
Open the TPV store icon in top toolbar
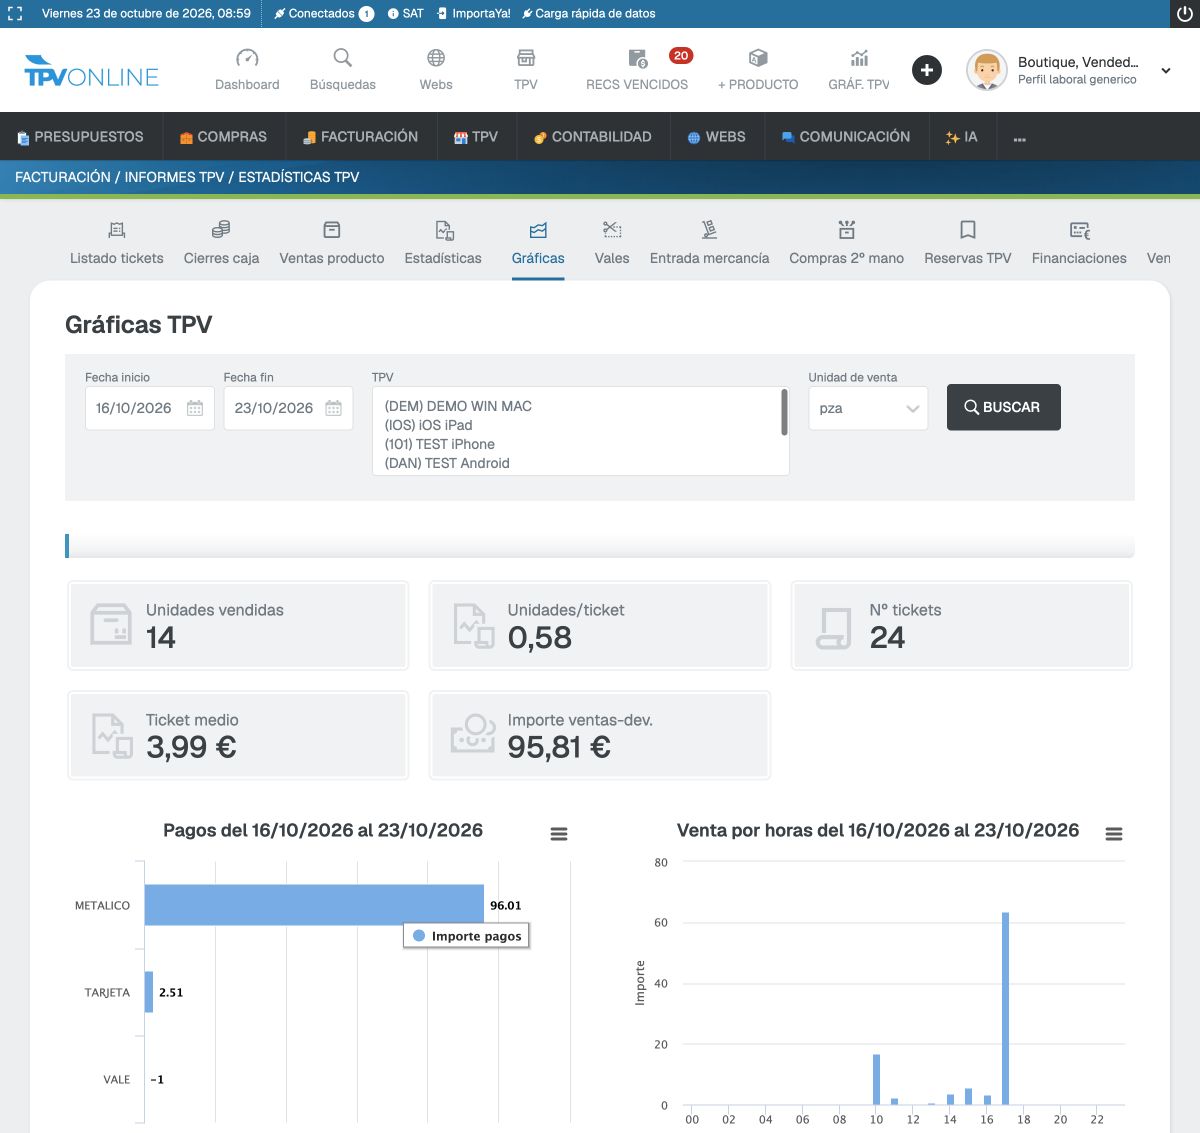tap(526, 58)
